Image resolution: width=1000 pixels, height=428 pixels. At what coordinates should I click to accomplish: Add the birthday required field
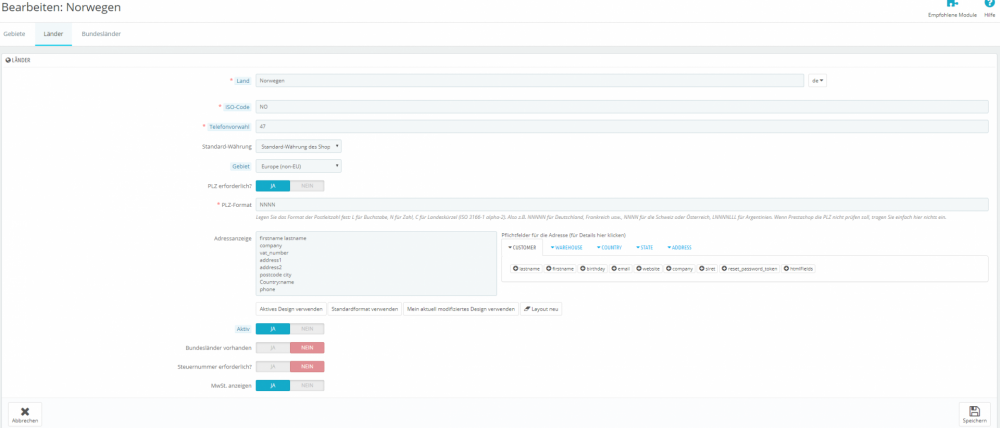[x=593, y=269]
